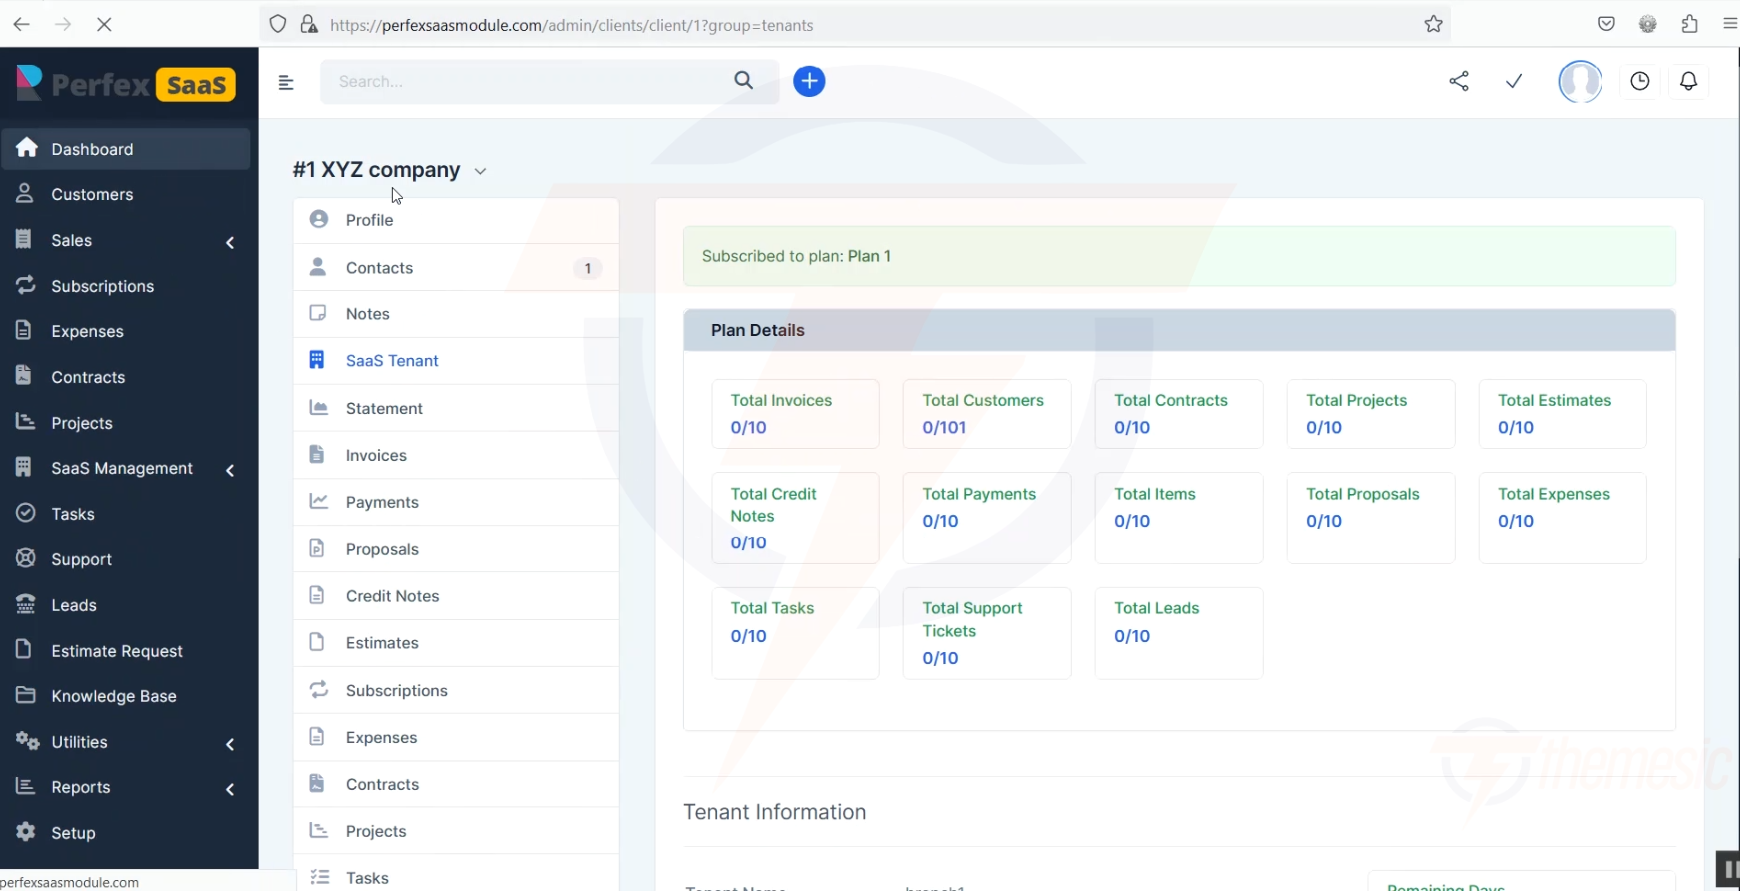Screen dimensions: 1740x891
Task: Select the Expenses client tab
Action: [x=456, y=737]
